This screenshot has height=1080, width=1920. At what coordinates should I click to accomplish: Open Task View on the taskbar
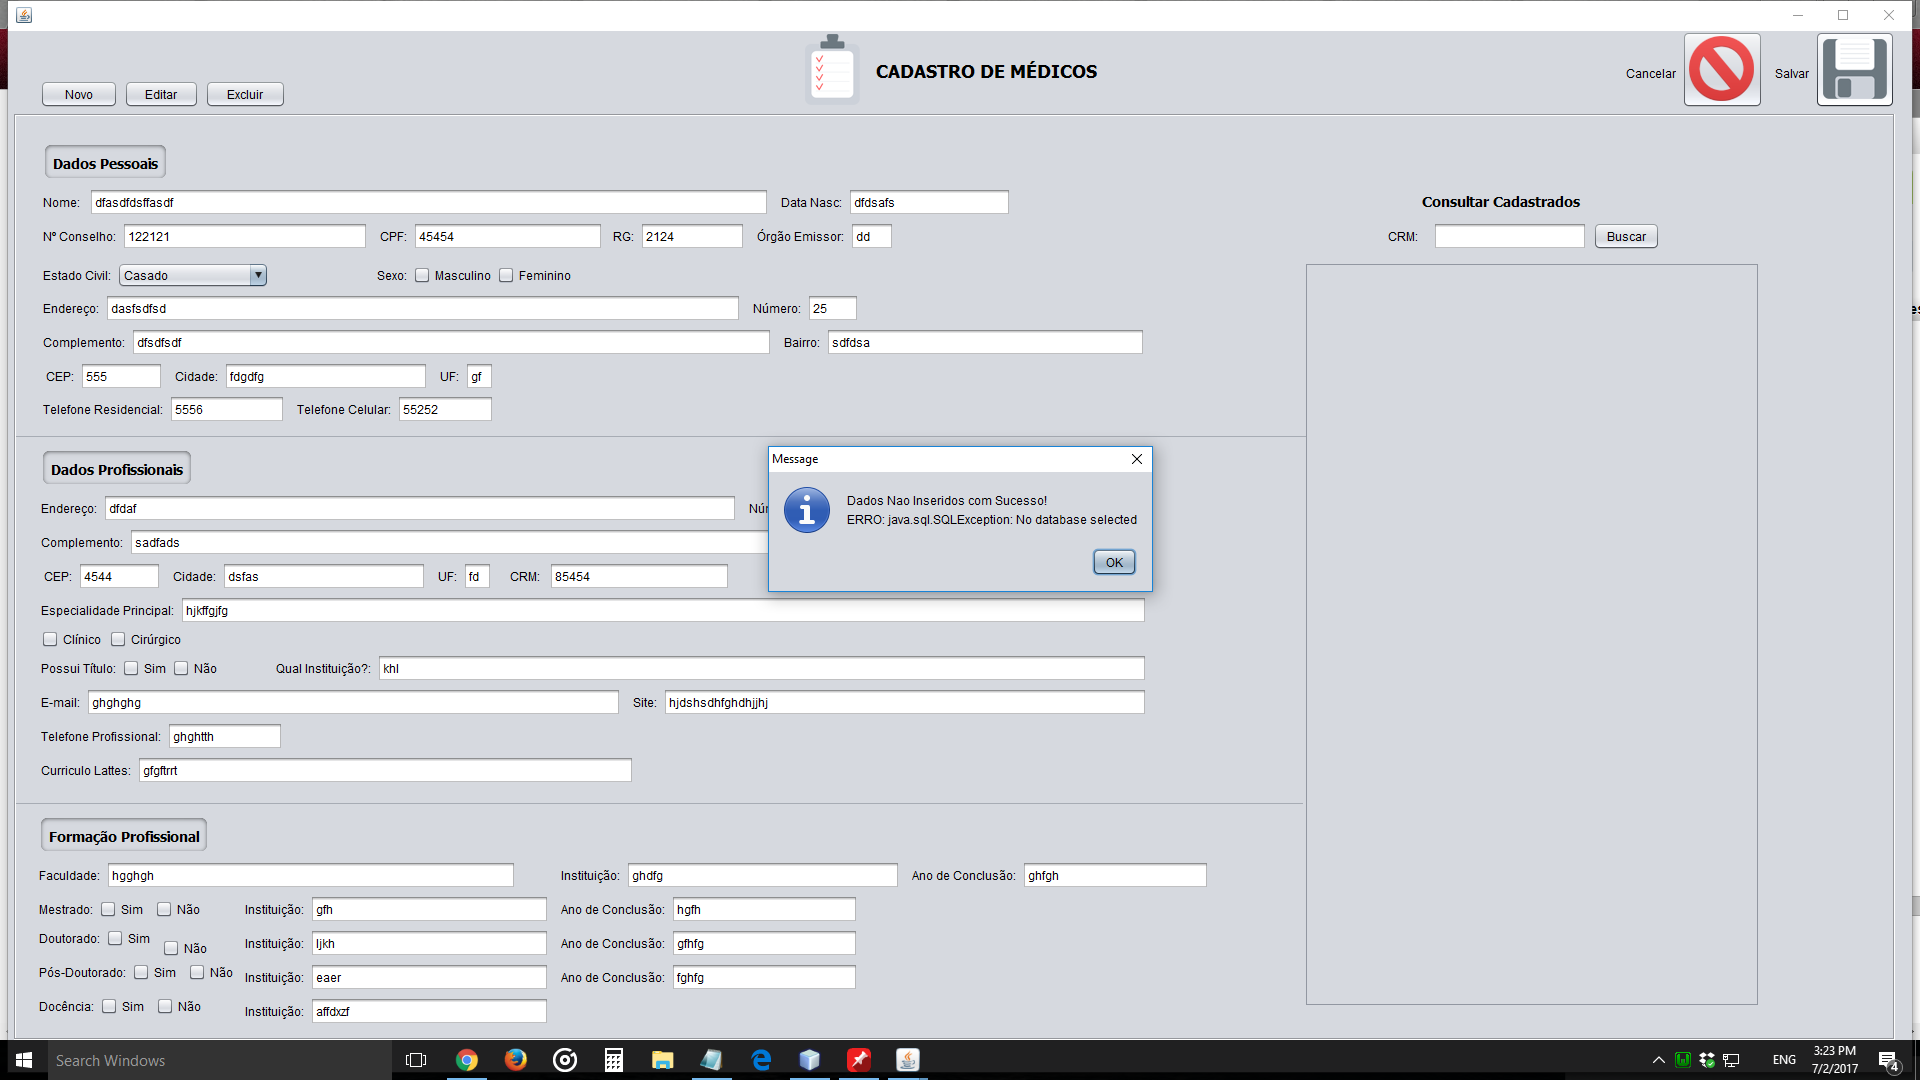click(x=416, y=1060)
